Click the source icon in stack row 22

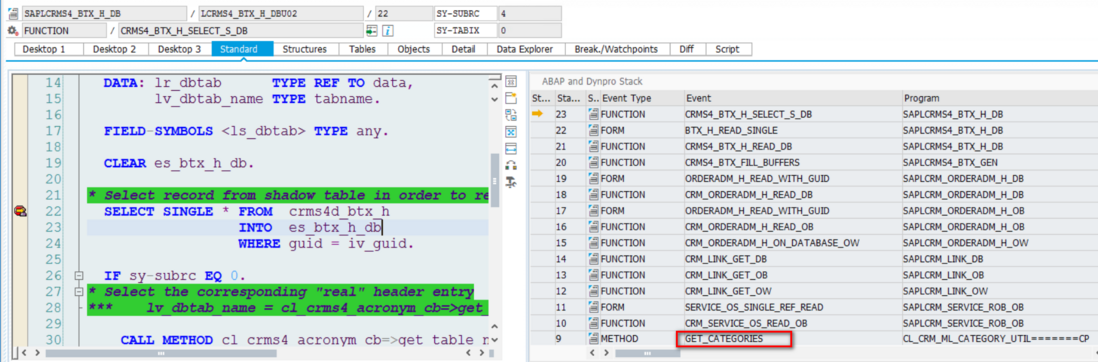[x=593, y=130]
